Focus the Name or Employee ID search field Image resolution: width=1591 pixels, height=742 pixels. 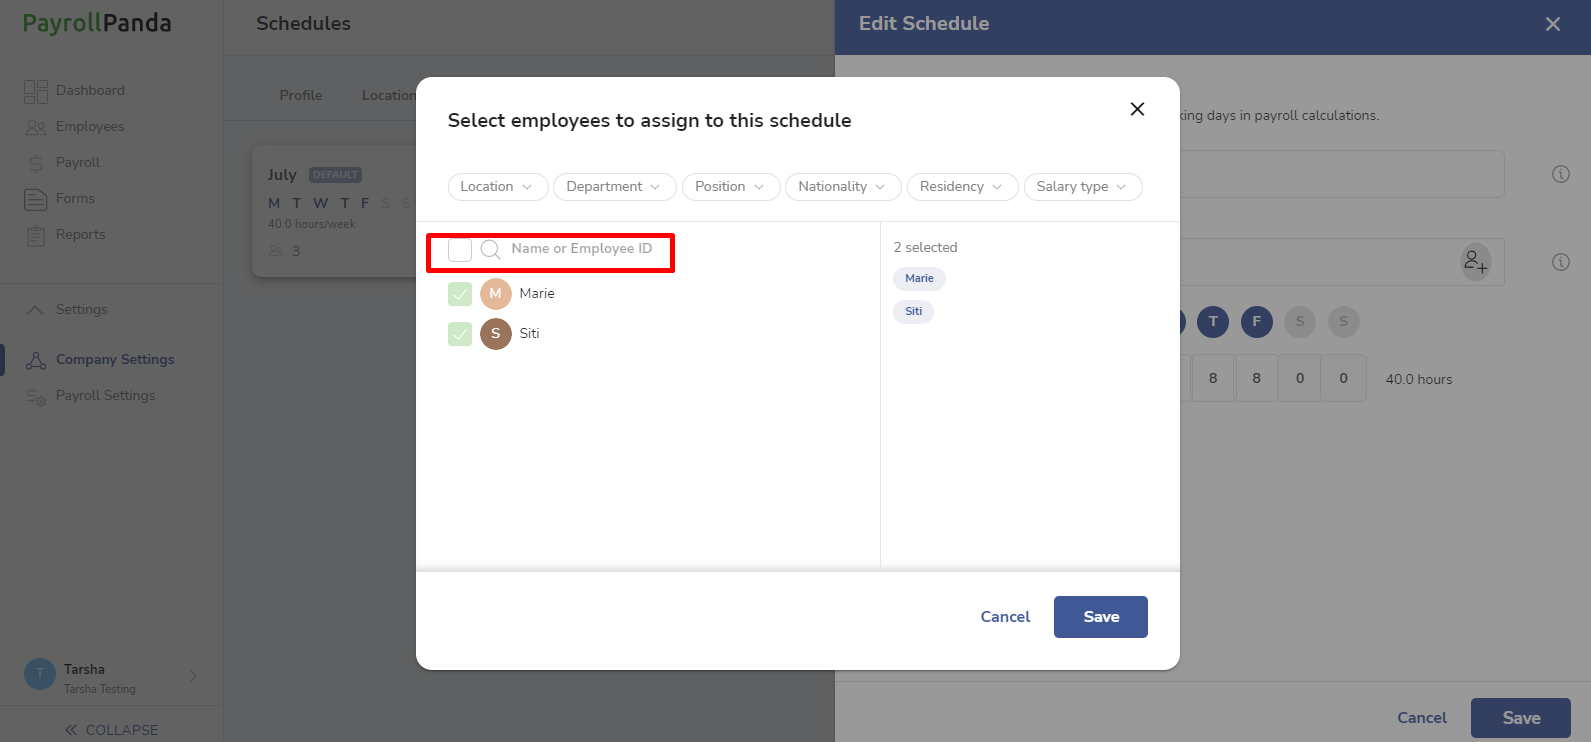[581, 249]
